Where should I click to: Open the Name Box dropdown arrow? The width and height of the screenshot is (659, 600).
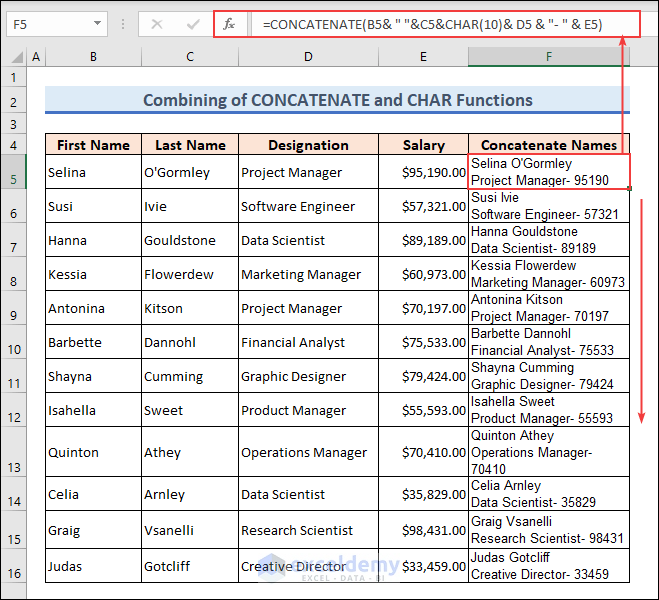pos(97,24)
